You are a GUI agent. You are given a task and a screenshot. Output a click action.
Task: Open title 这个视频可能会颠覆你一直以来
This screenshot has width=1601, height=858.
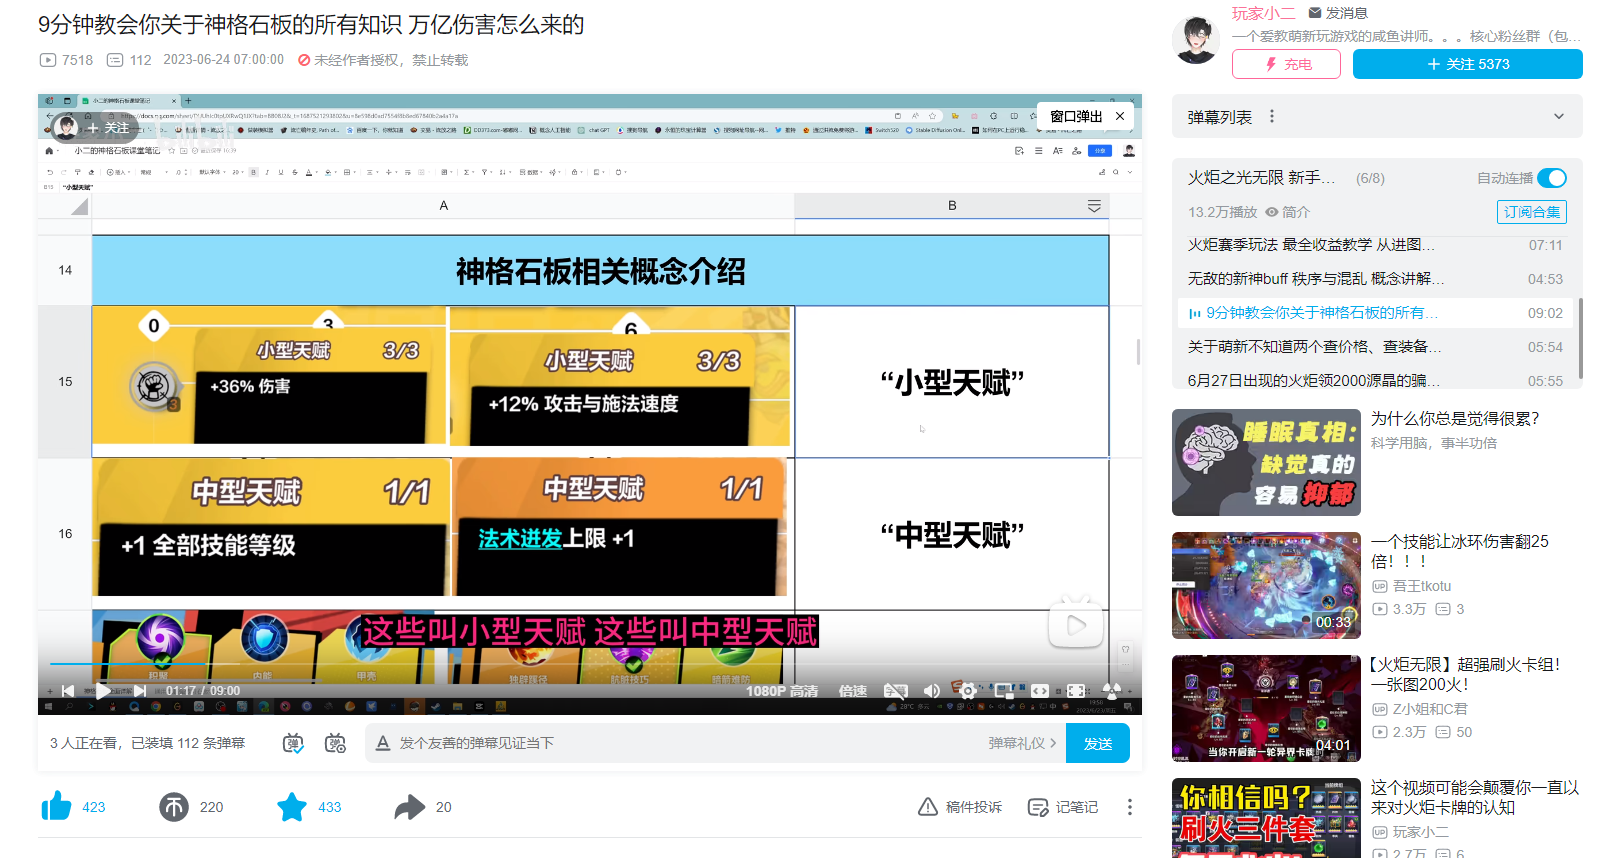tap(1475, 797)
